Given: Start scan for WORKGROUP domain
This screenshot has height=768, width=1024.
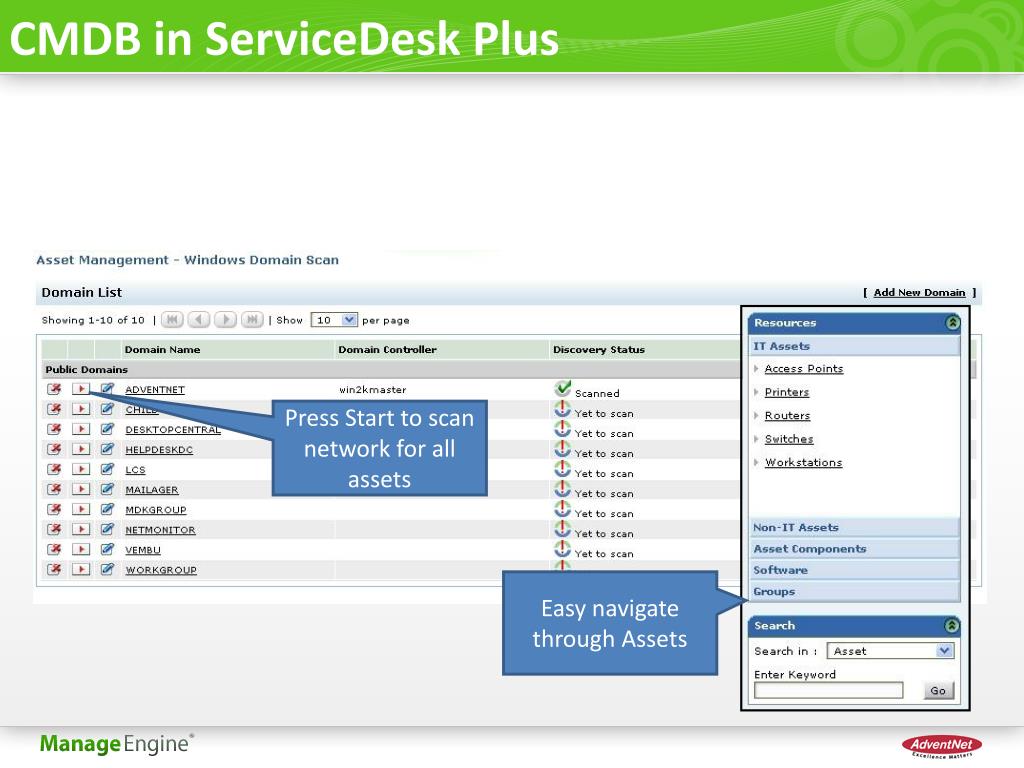Looking at the screenshot, I should (x=81, y=569).
